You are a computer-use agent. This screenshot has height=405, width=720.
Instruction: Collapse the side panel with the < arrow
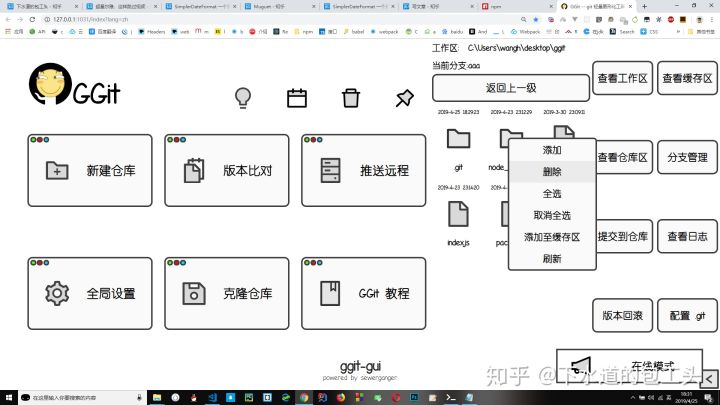point(709,379)
